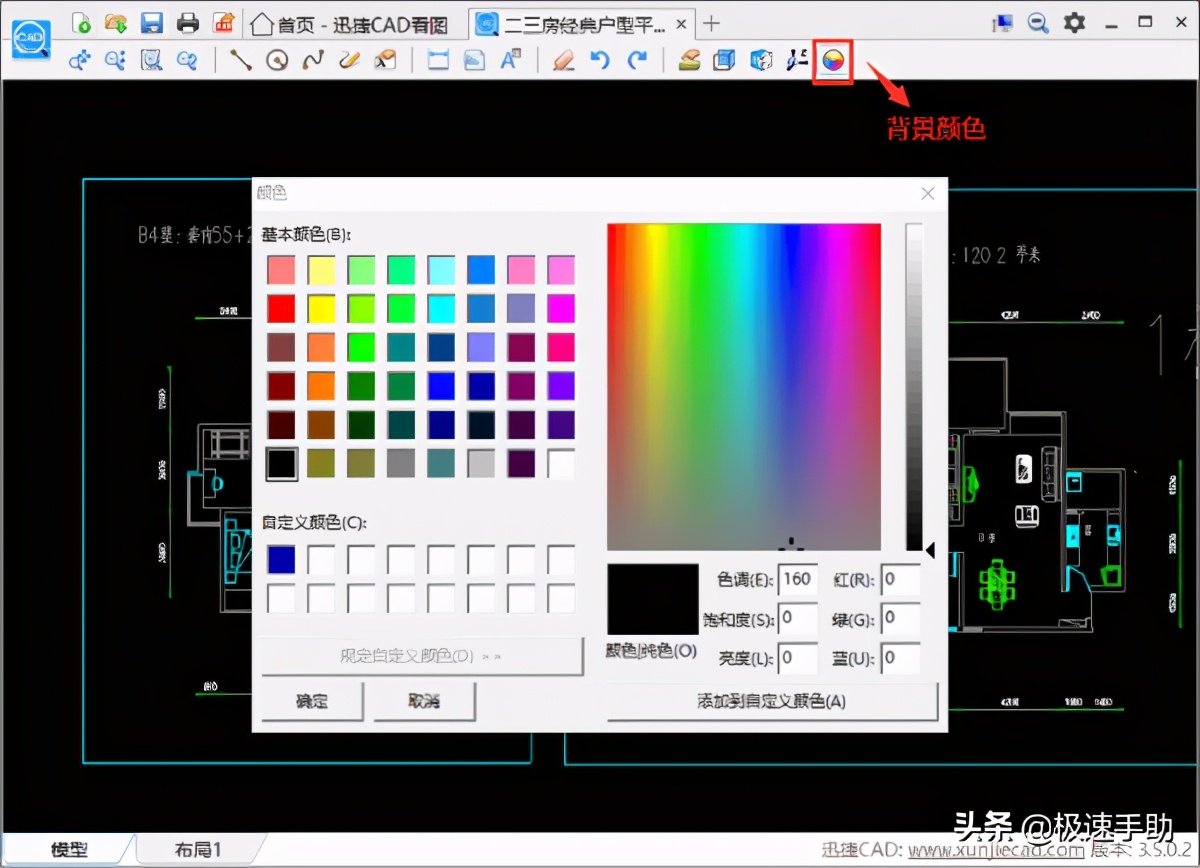Click the 红(R) value input field
Image resolution: width=1200 pixels, height=868 pixels.
[x=900, y=580]
